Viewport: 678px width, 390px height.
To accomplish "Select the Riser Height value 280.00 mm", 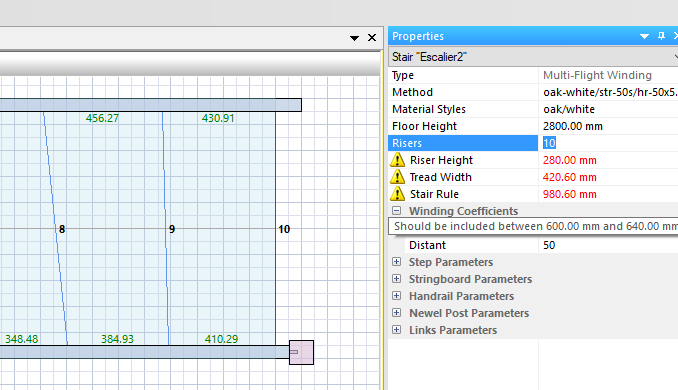I will (x=569, y=160).
